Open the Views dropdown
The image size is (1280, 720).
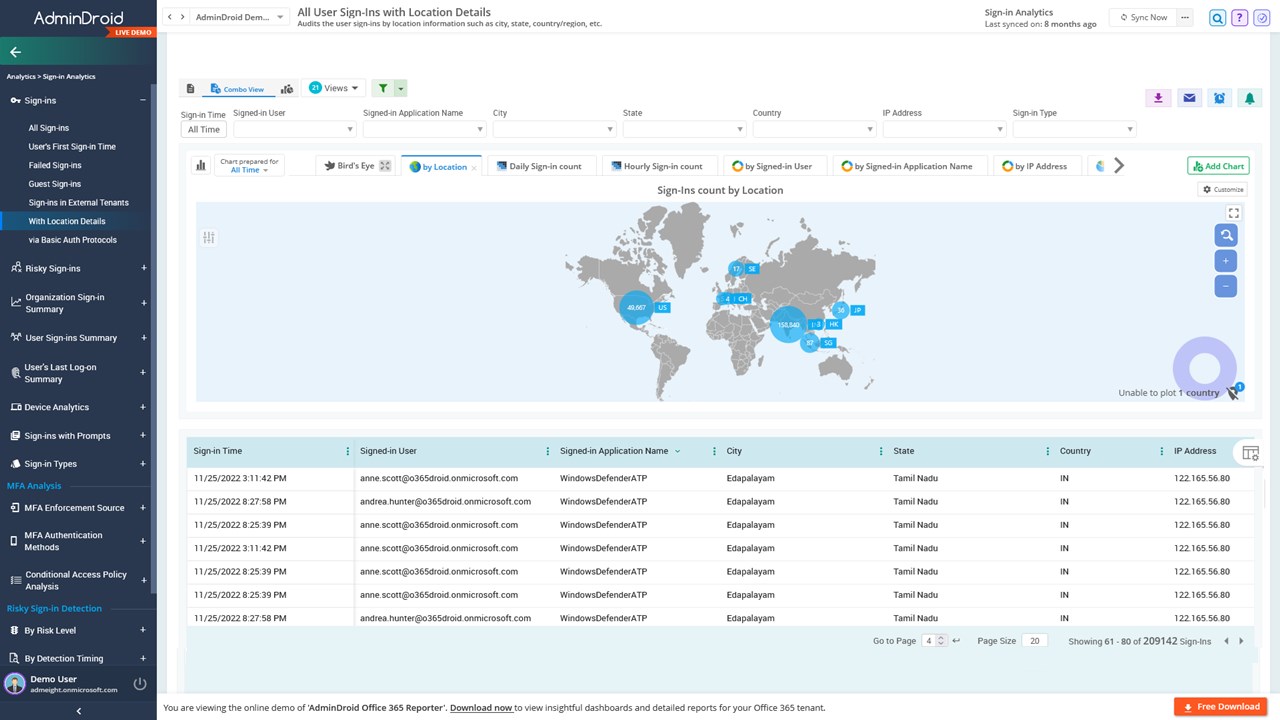click(x=334, y=88)
